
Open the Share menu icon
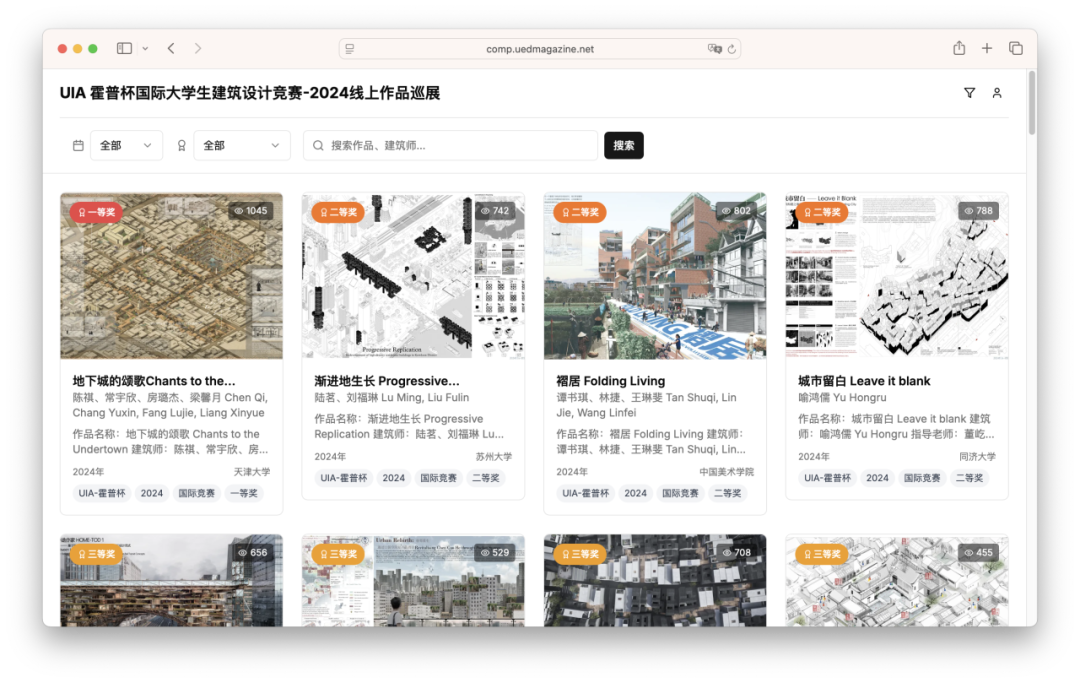tap(959, 48)
